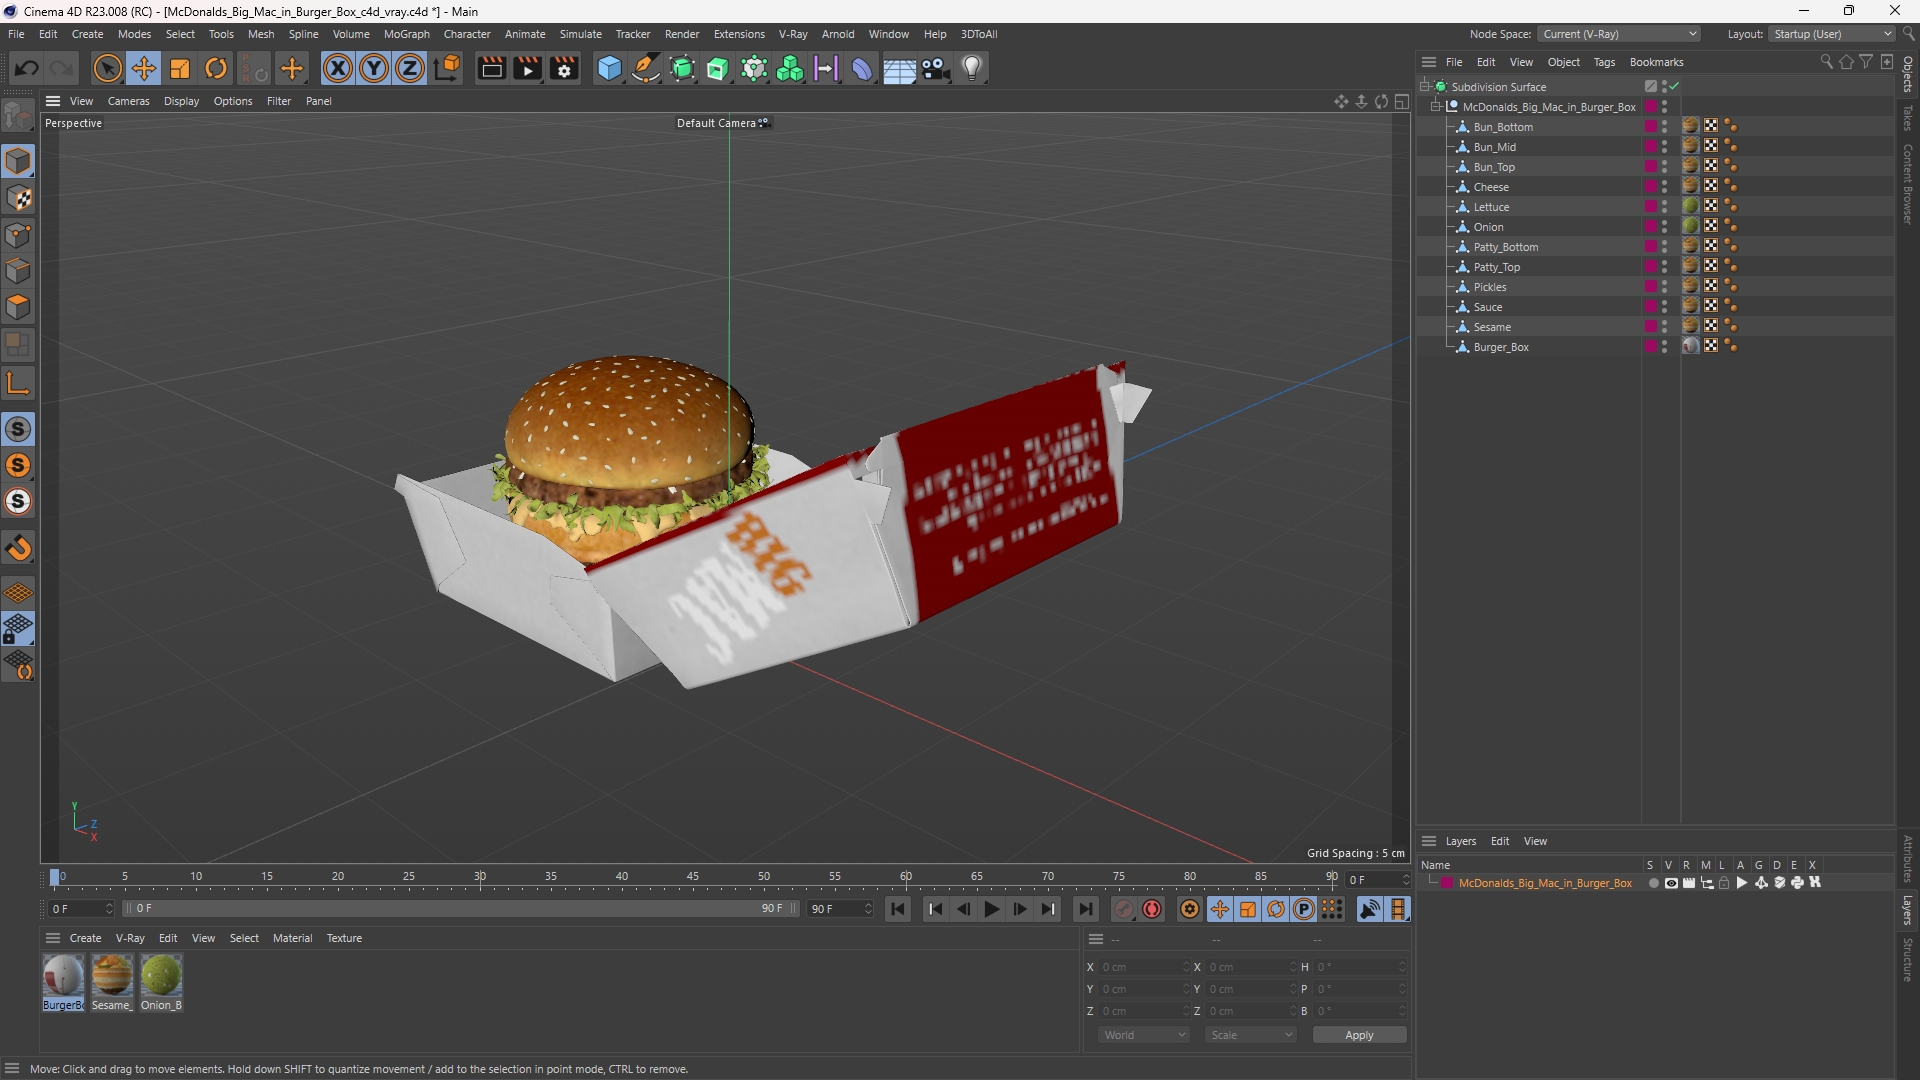This screenshot has width=1920, height=1080.
Task: Click the end frame field 90 F
Action: (841, 909)
